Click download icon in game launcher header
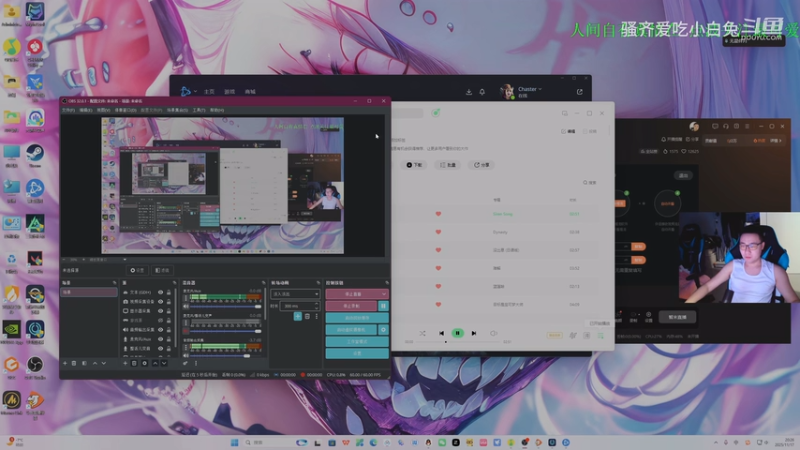This screenshot has width=800, height=450. [x=468, y=92]
